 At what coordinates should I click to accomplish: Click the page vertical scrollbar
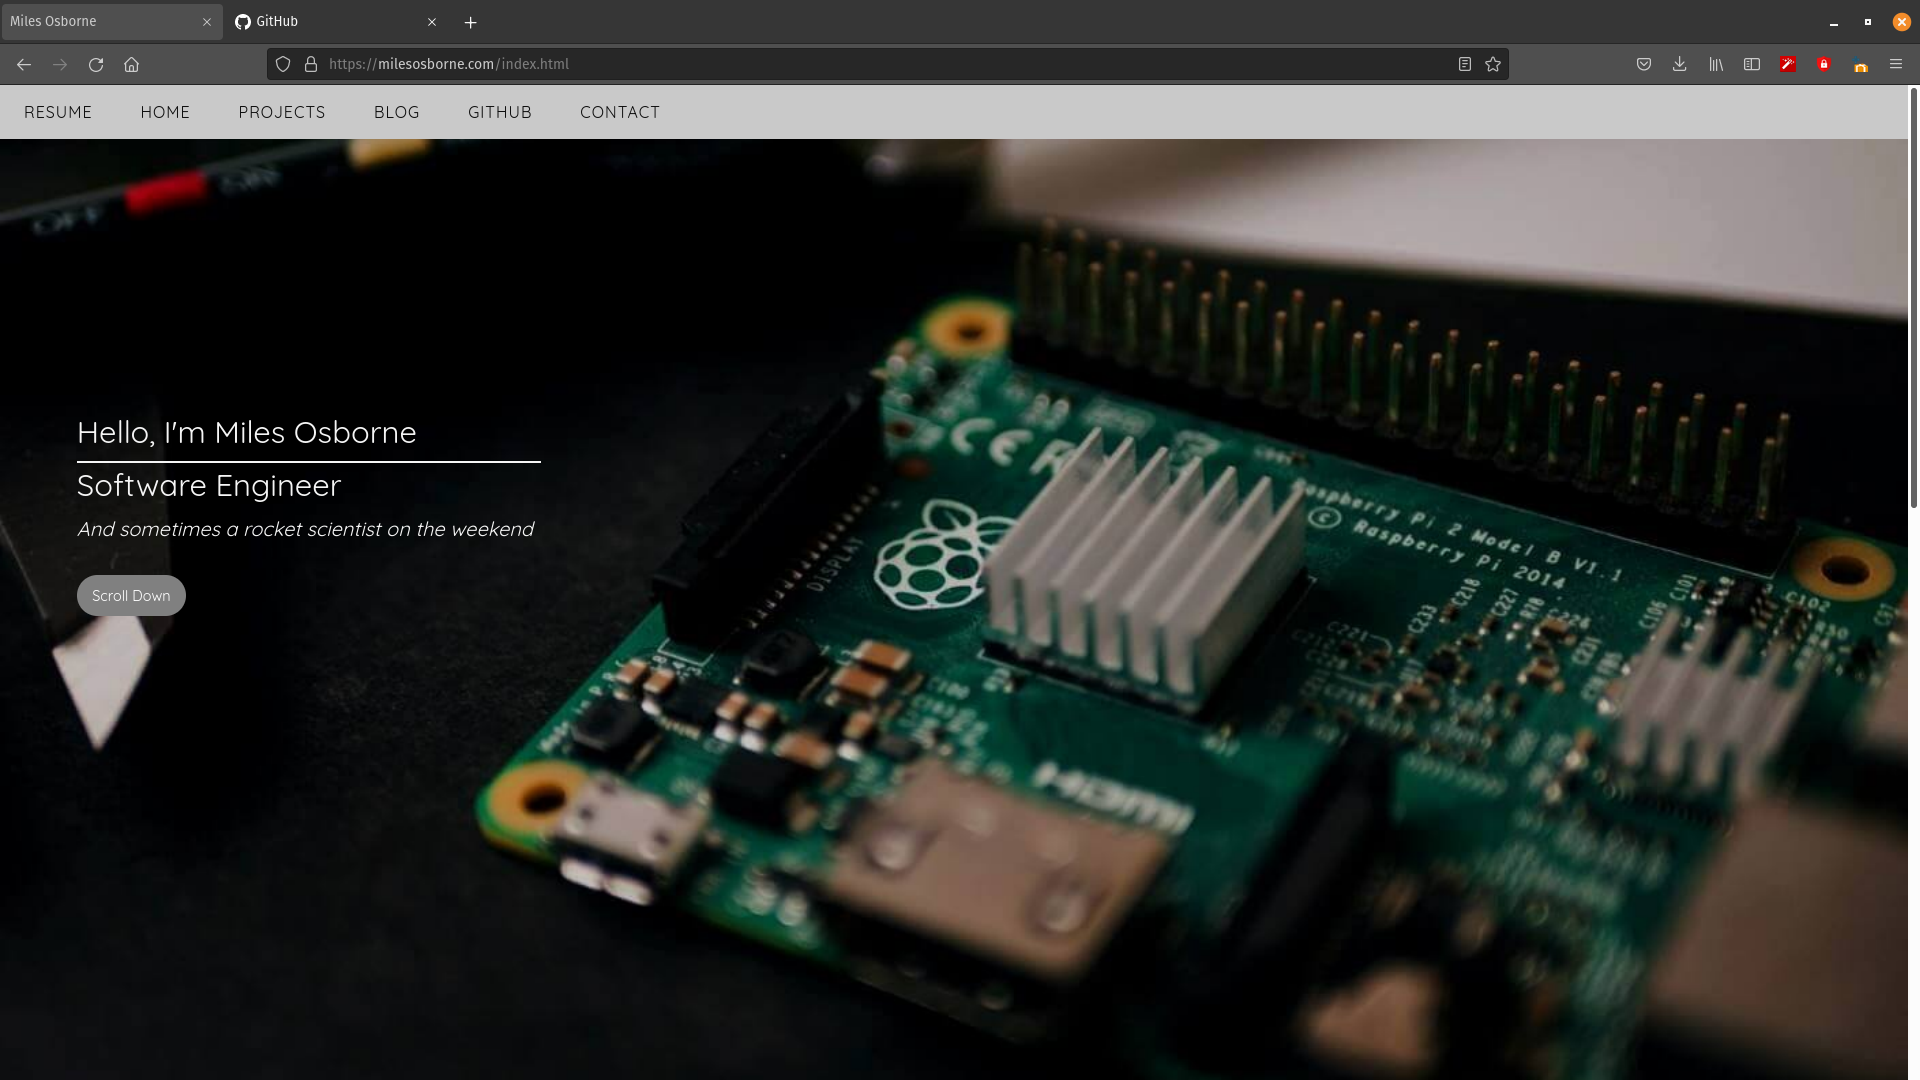[x=1913, y=300]
